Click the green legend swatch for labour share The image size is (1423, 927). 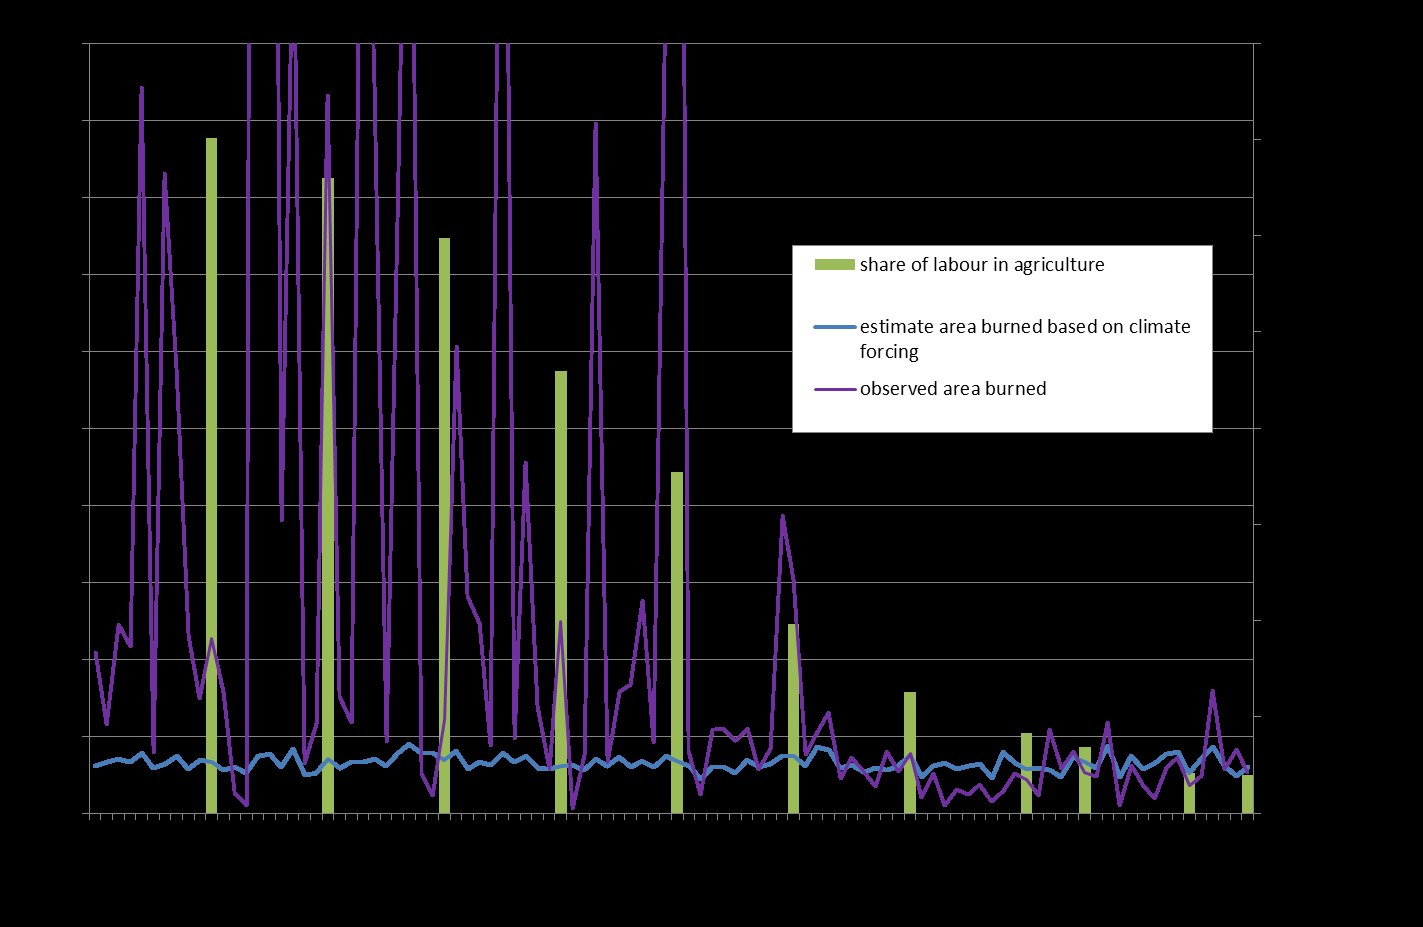(835, 265)
